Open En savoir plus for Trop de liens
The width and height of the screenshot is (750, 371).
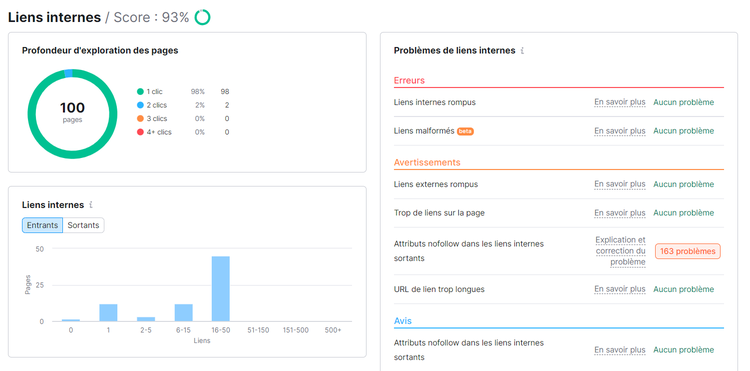pyautogui.click(x=619, y=213)
